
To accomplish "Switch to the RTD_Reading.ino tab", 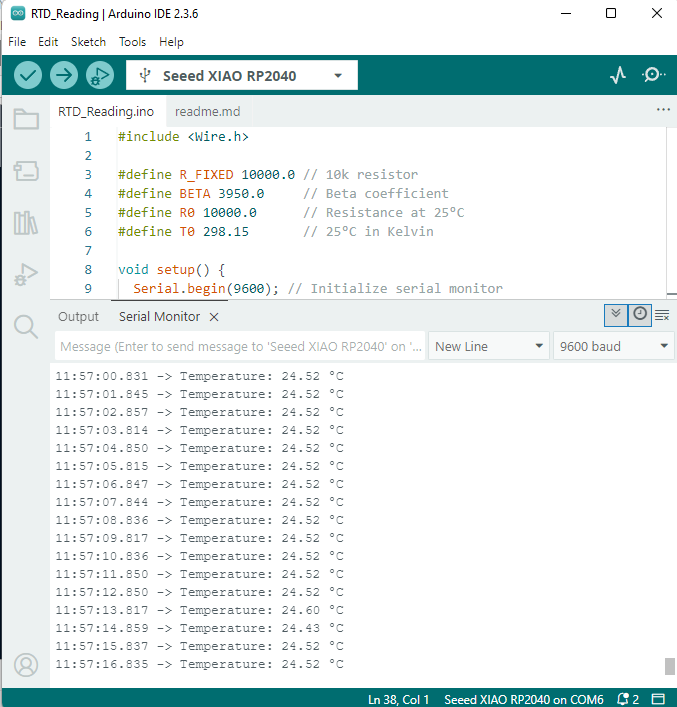I will click(x=106, y=111).
